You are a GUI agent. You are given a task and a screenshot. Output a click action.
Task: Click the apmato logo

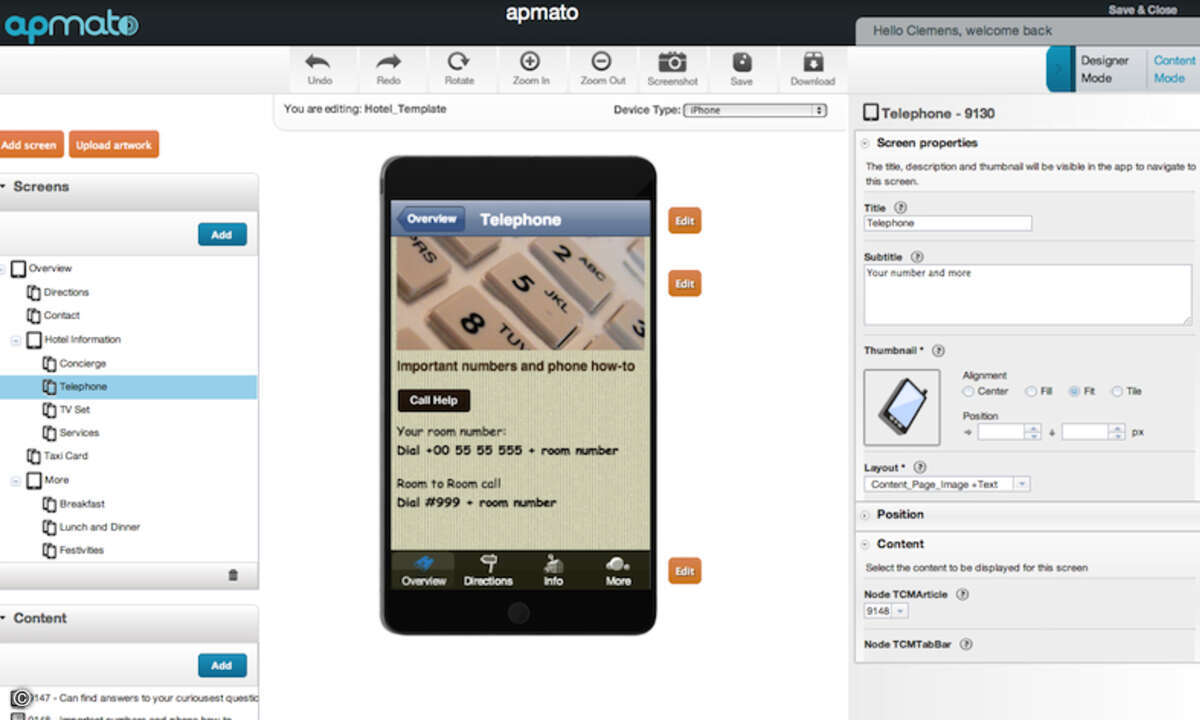tap(70, 25)
